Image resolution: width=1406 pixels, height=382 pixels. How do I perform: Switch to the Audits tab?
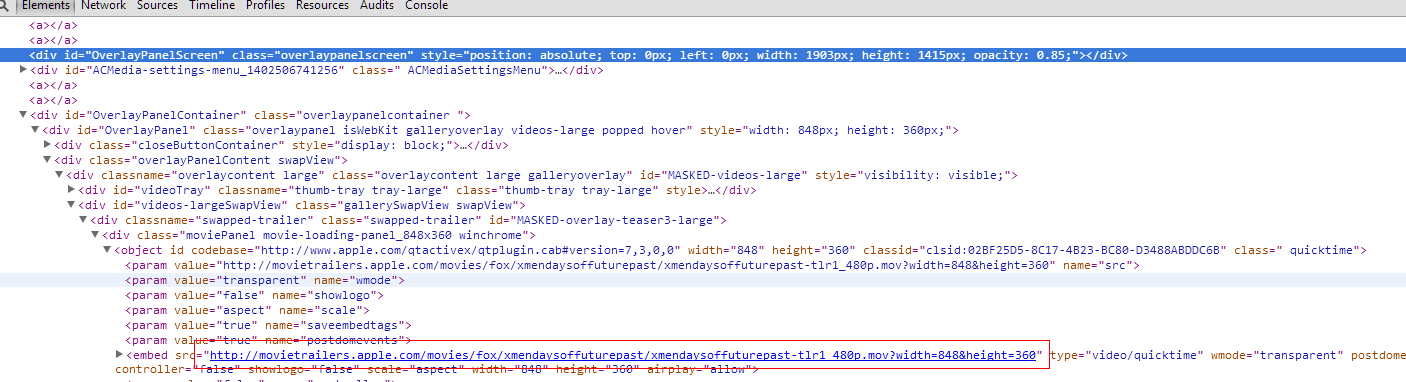click(x=377, y=5)
